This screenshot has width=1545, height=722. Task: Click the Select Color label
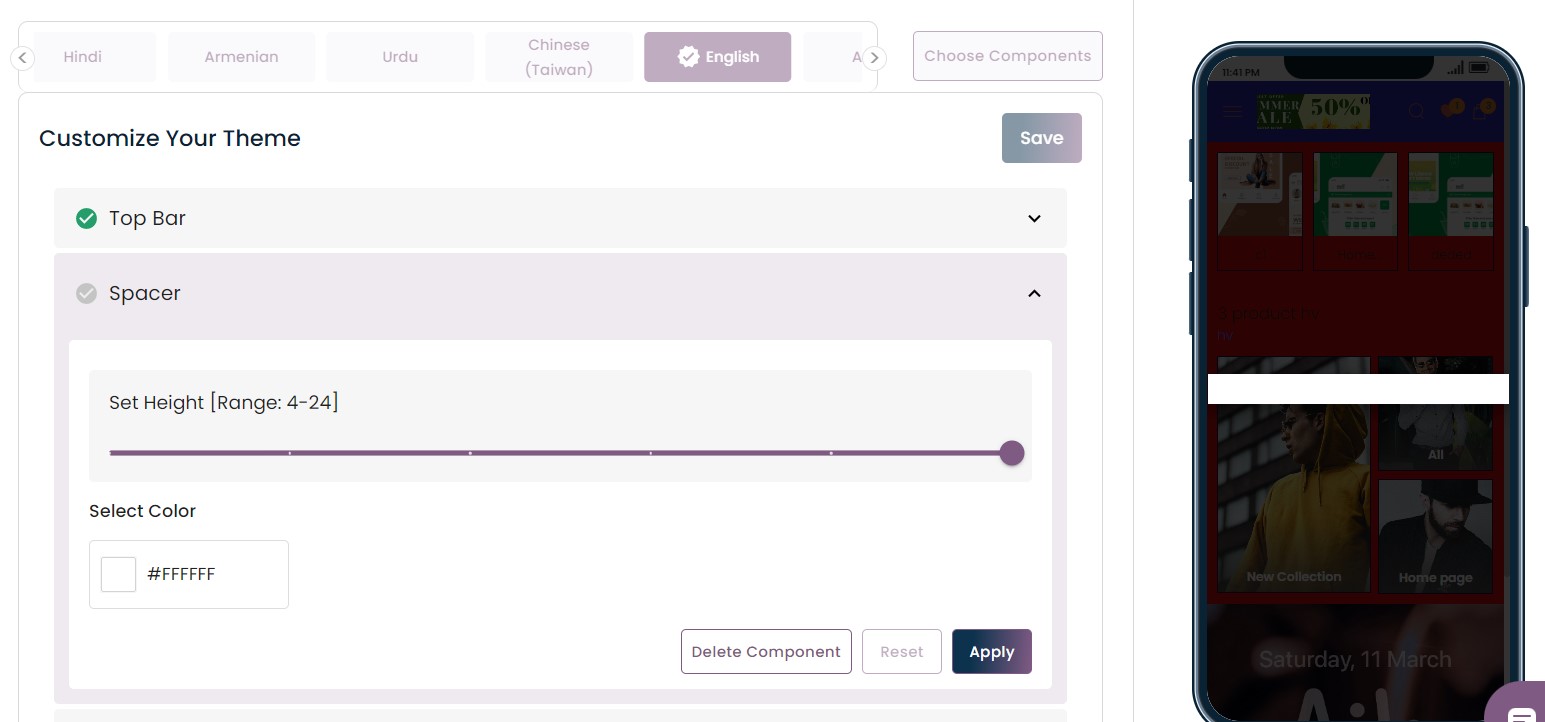pos(142,511)
